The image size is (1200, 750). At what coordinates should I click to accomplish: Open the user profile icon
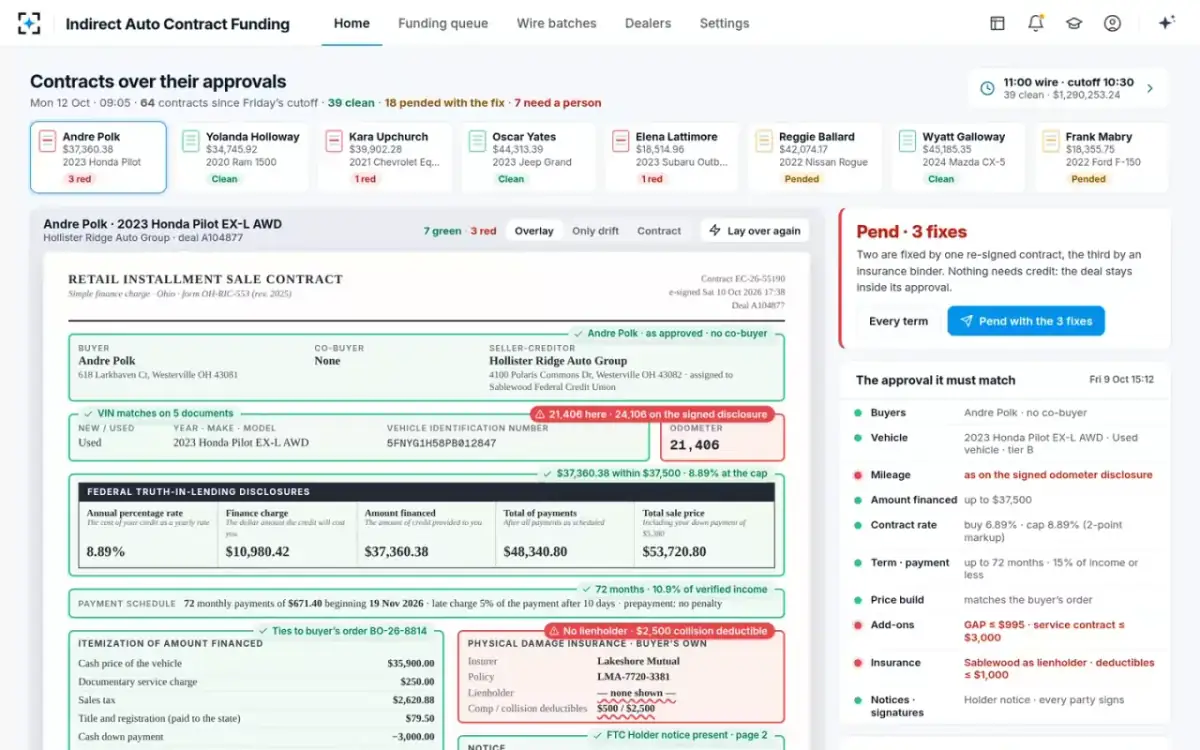(1112, 23)
